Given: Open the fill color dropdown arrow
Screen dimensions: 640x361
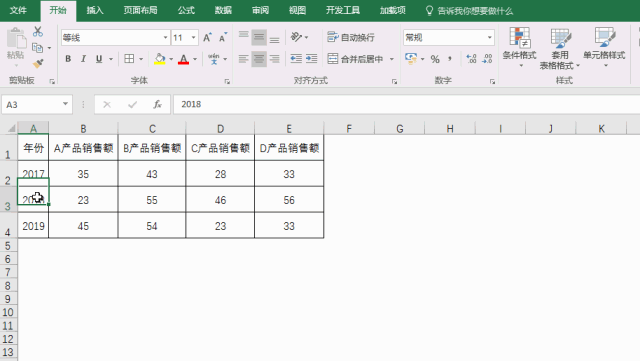Looking at the screenshot, I should [171, 59].
